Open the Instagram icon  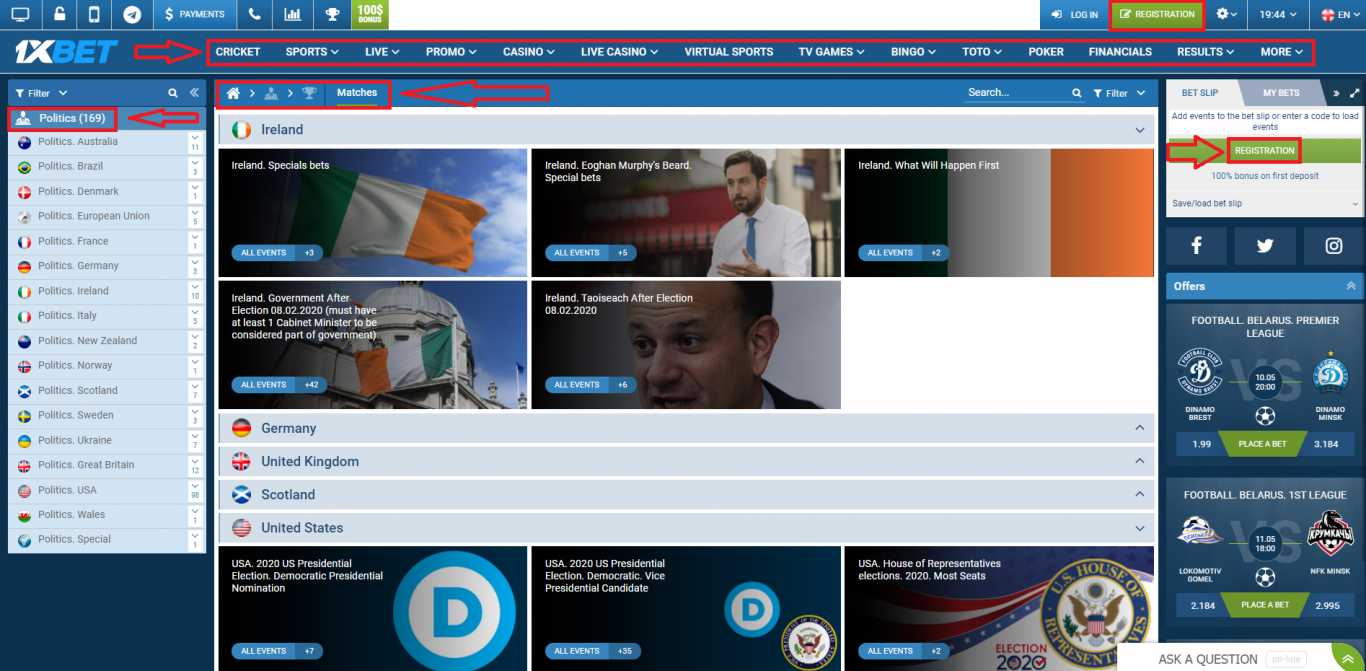(1334, 246)
